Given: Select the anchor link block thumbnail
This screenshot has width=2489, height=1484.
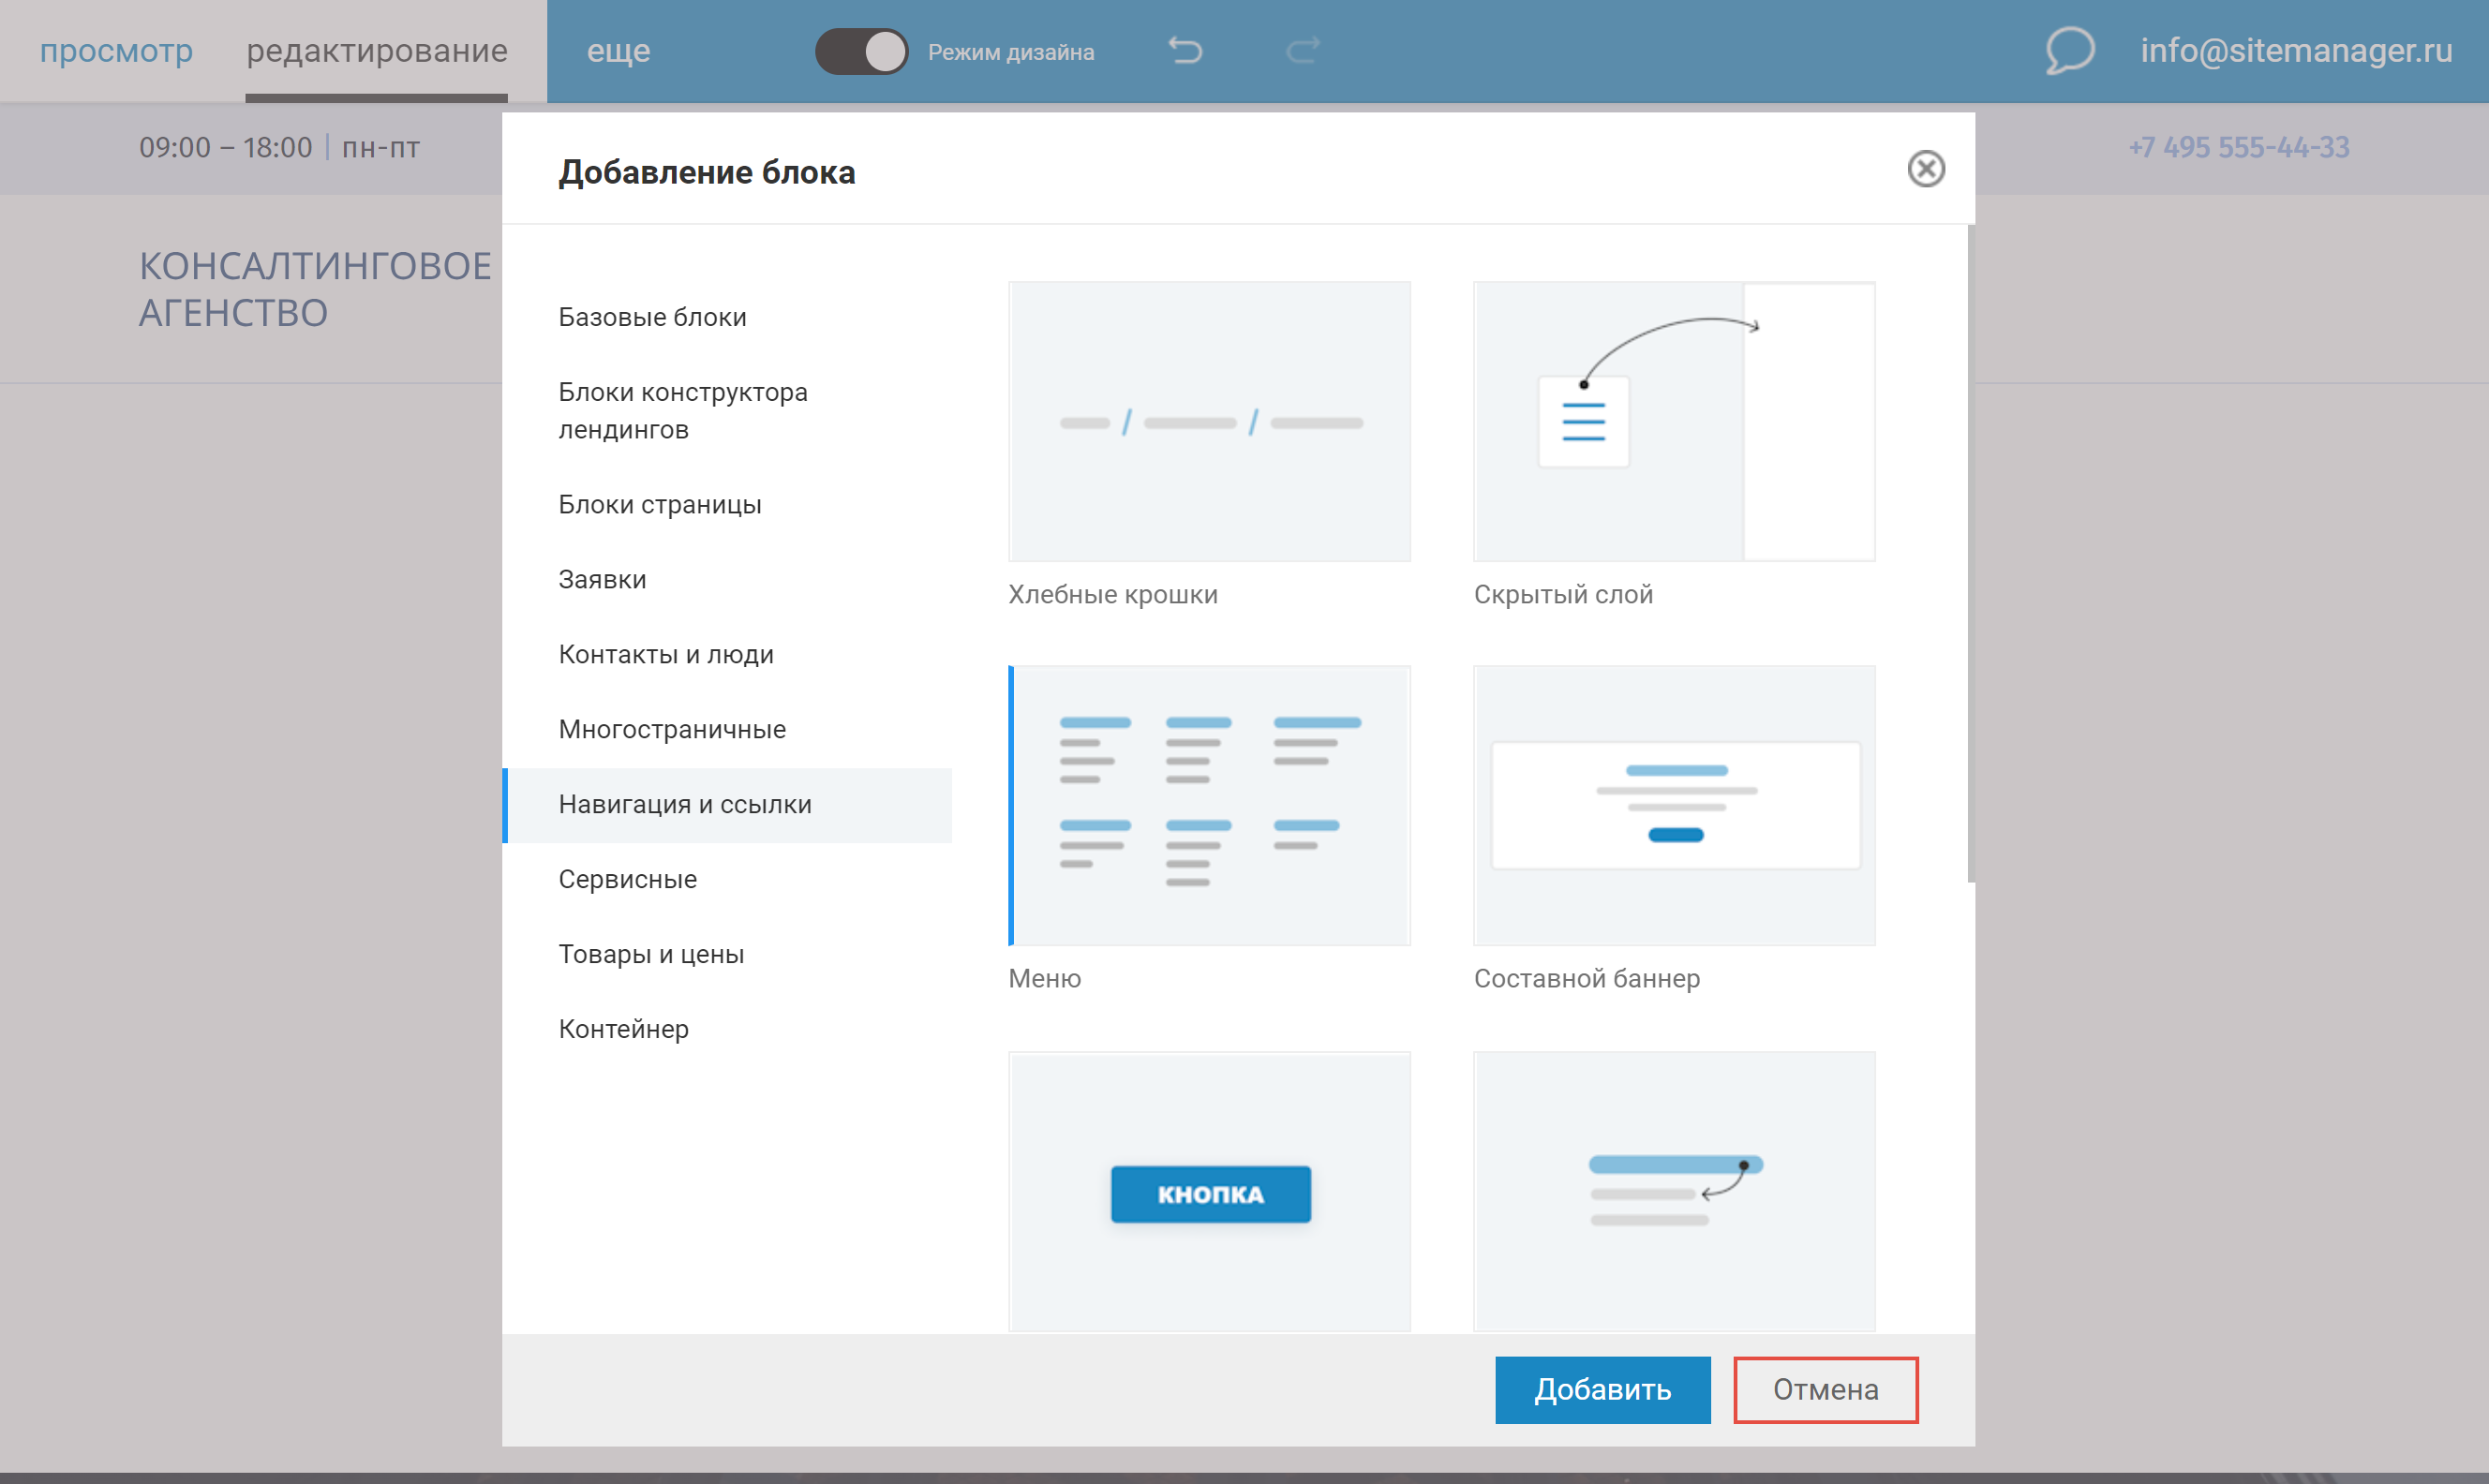Looking at the screenshot, I should pyautogui.click(x=1673, y=1190).
